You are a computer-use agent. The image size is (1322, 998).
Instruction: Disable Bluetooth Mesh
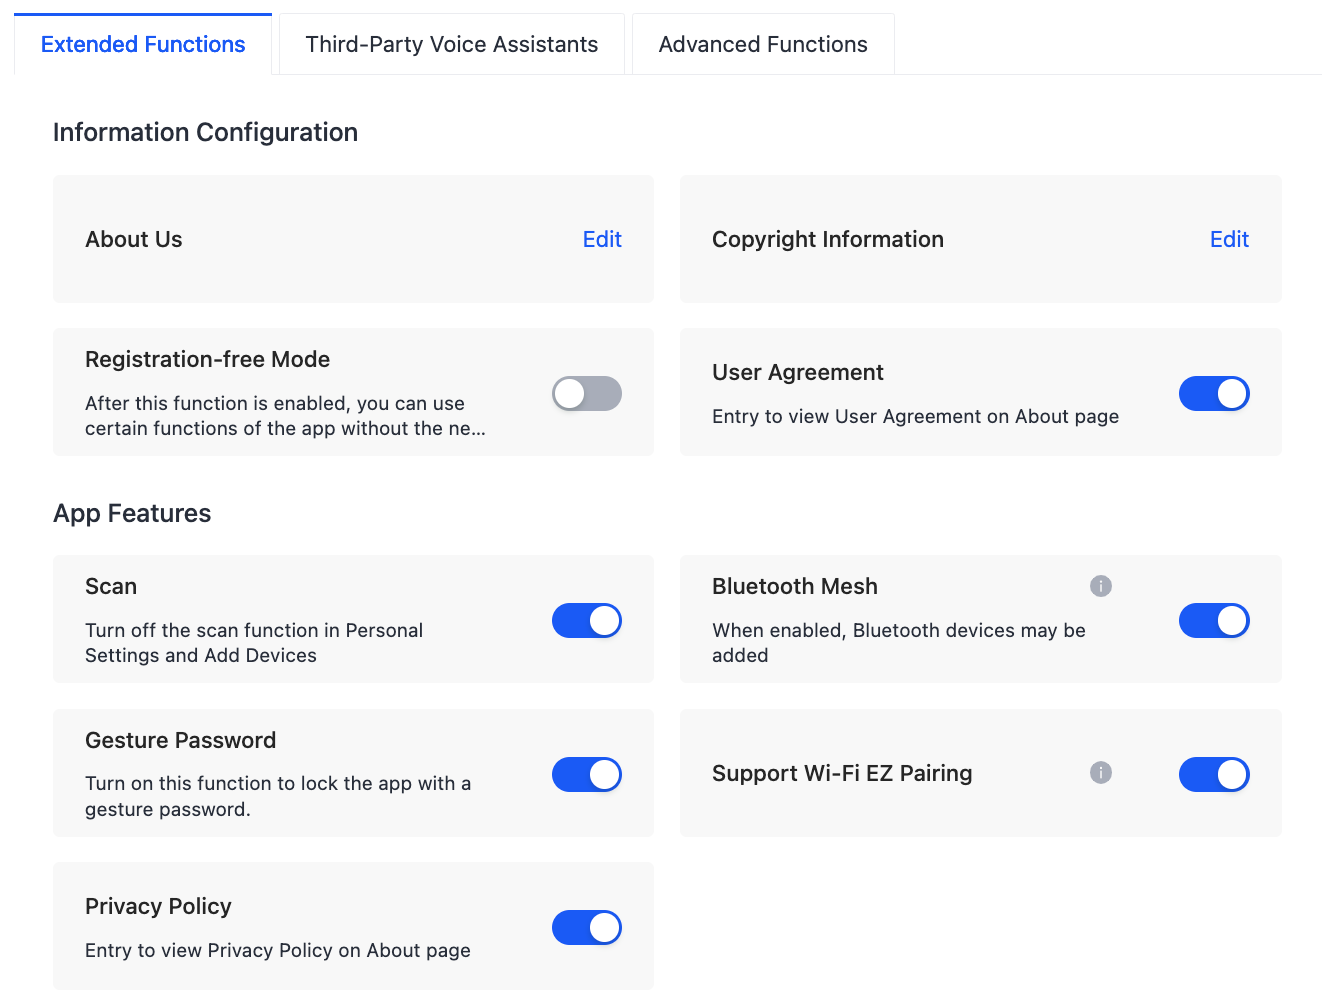[1213, 620]
